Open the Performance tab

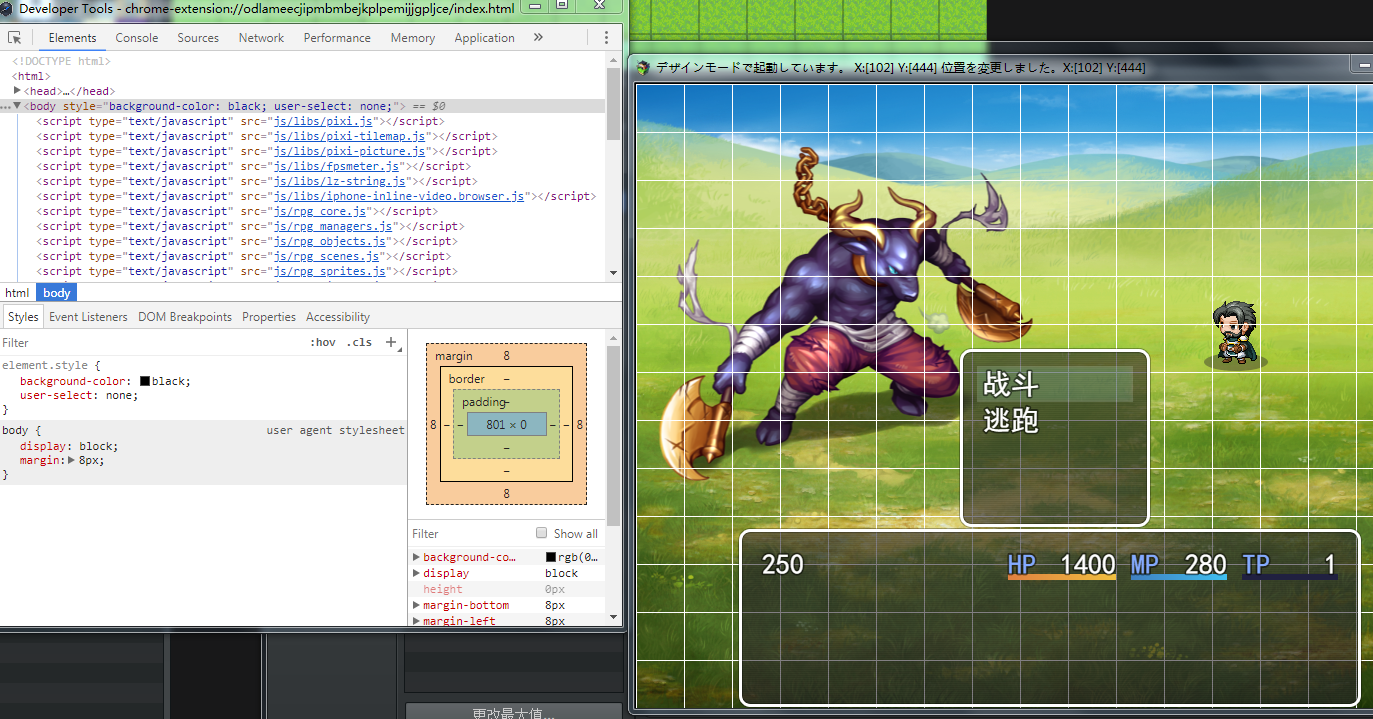(x=337, y=38)
